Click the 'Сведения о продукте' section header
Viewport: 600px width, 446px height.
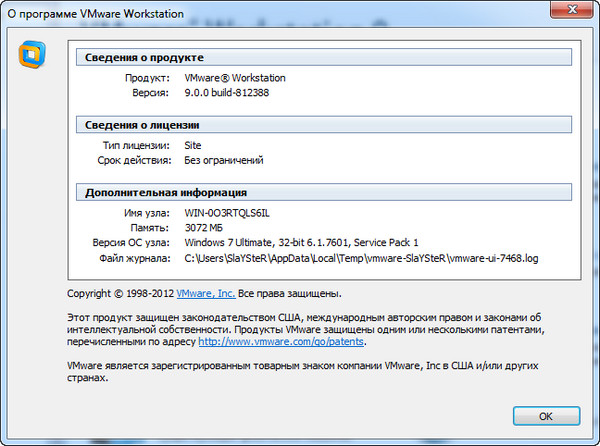click(x=145, y=58)
